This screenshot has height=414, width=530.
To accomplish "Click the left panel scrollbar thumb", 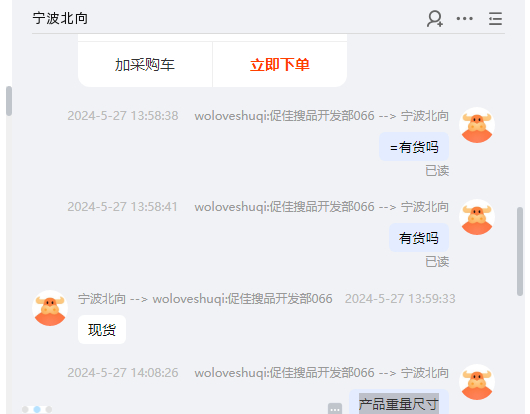I will [9, 101].
